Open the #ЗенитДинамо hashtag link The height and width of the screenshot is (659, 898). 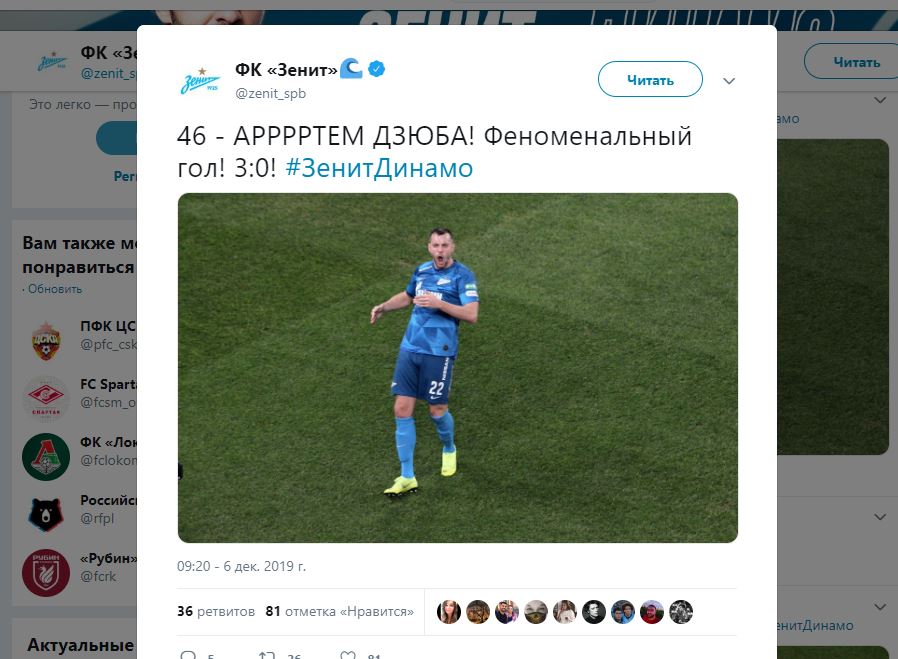[x=379, y=168]
